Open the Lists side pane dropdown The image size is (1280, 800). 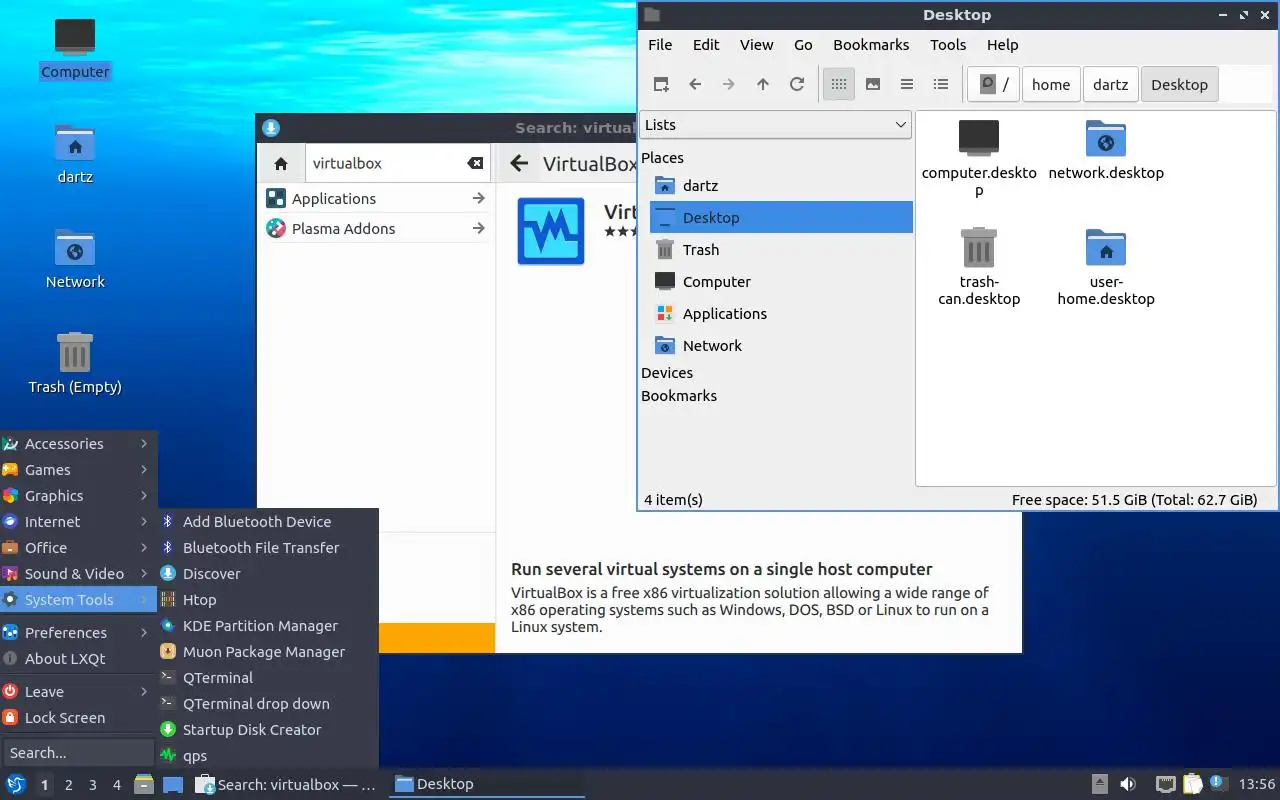tap(775, 125)
